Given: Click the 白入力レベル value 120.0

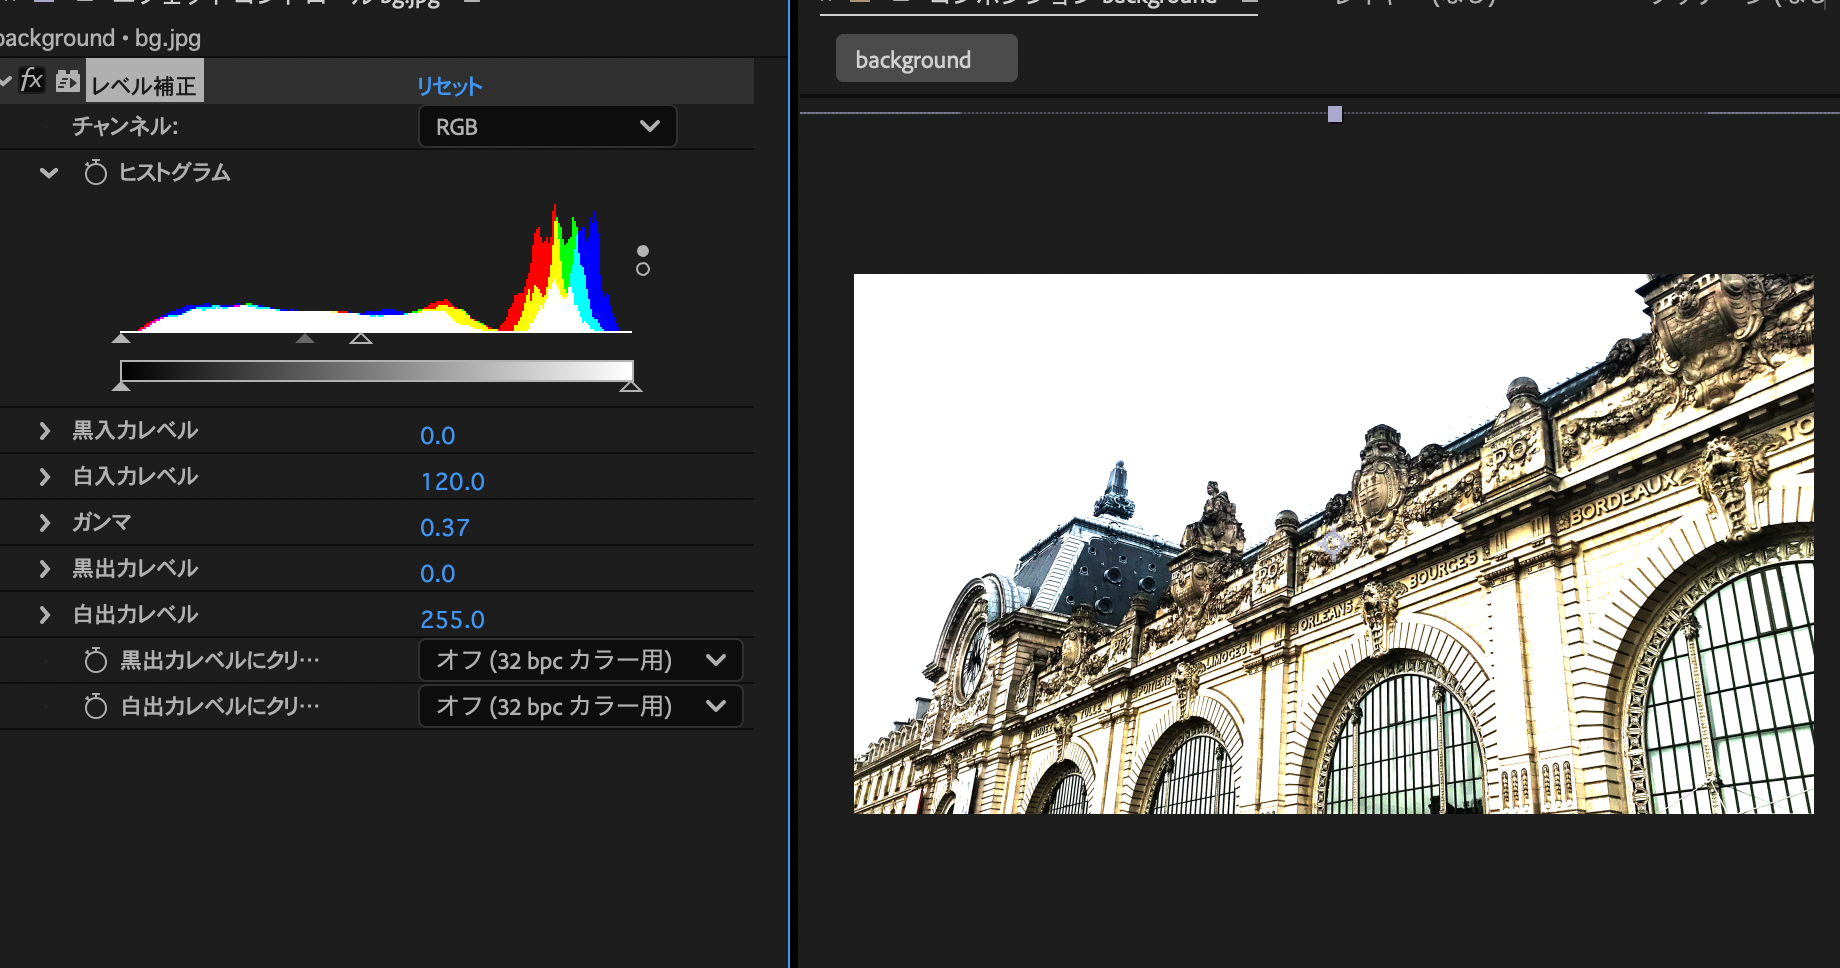Looking at the screenshot, I should [x=452, y=482].
